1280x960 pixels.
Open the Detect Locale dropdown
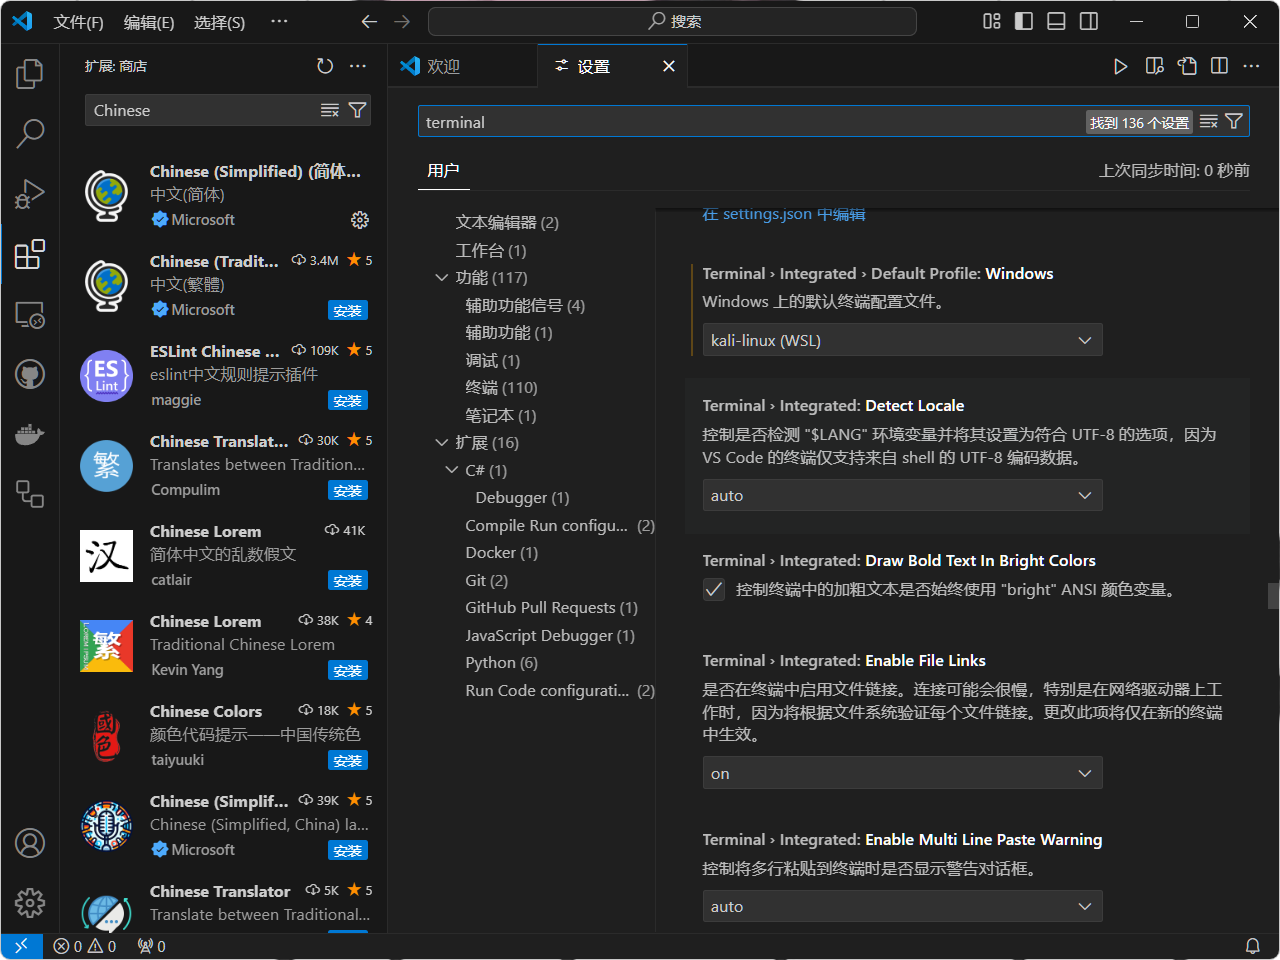902,496
